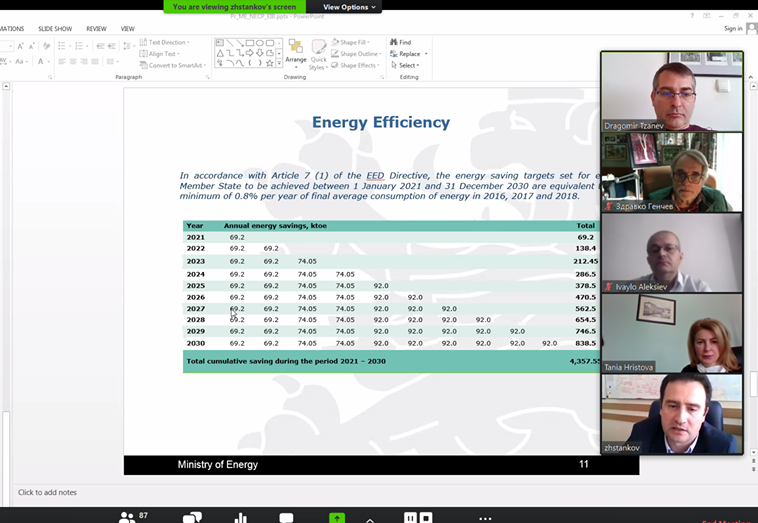Expand the View Options dropdown
758x523 pixels.
point(350,7)
